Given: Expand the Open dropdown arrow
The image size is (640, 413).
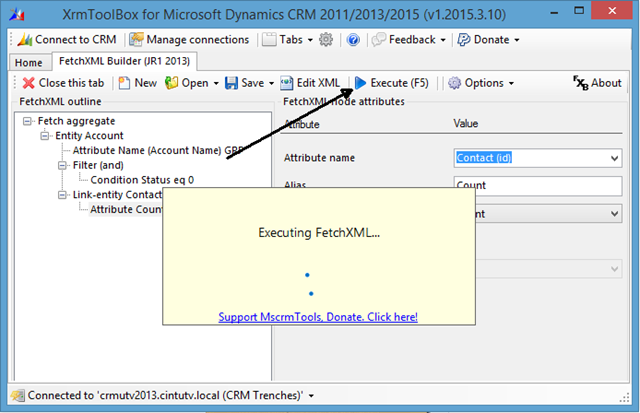Looking at the screenshot, I should pyautogui.click(x=216, y=83).
